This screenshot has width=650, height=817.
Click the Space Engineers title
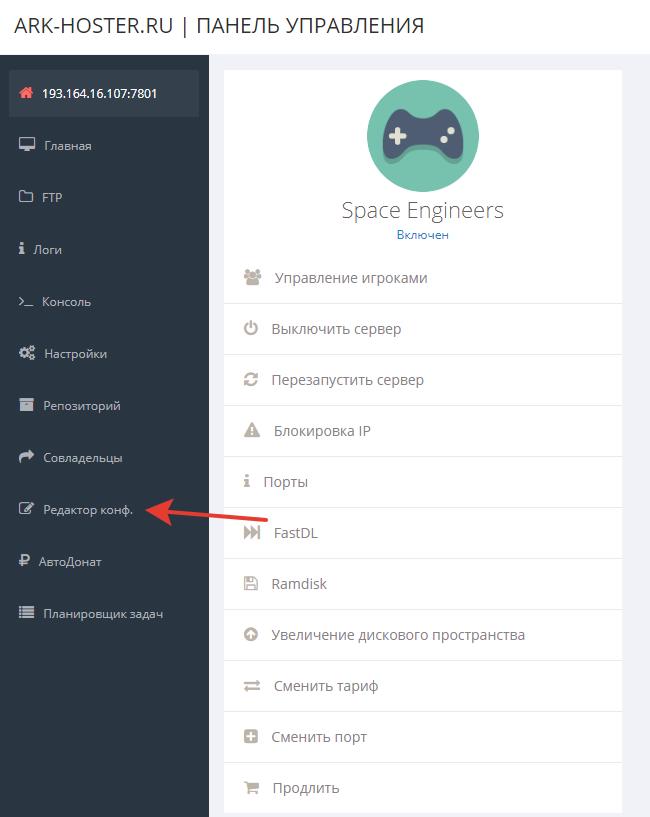coord(423,211)
